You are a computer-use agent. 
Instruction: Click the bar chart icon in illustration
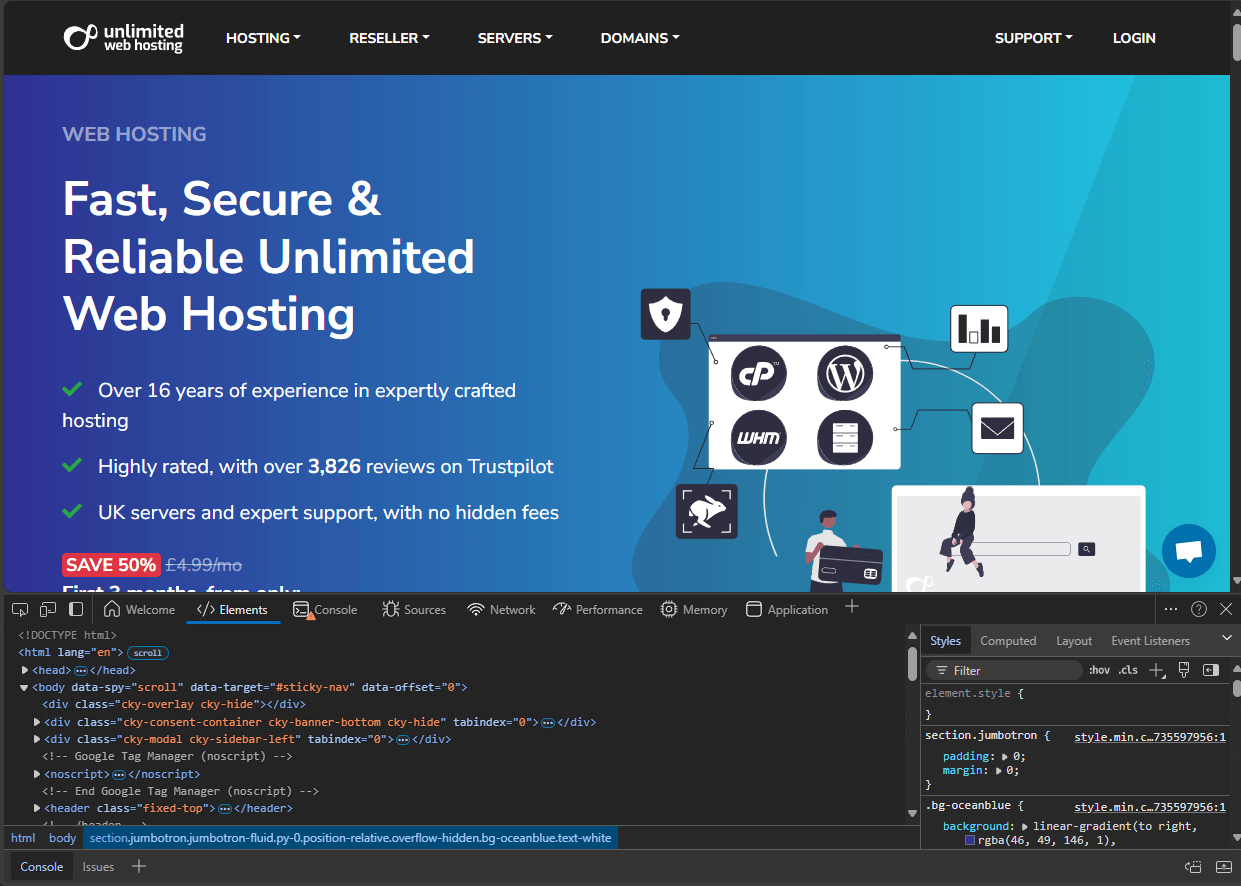[x=979, y=330]
